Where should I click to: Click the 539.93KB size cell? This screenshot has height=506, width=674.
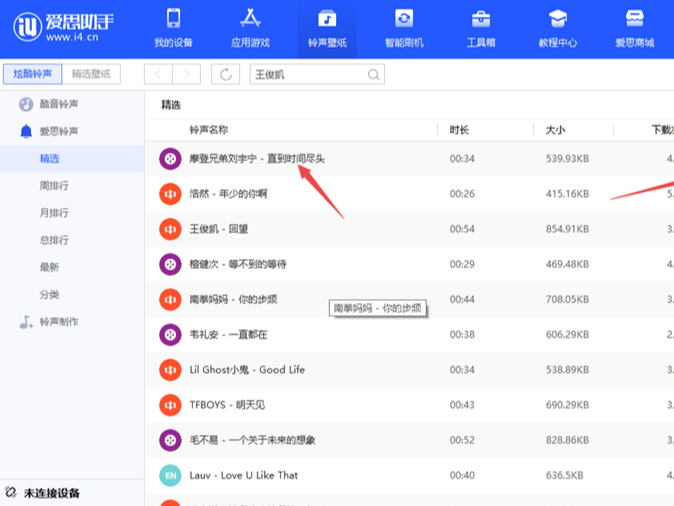(567, 159)
